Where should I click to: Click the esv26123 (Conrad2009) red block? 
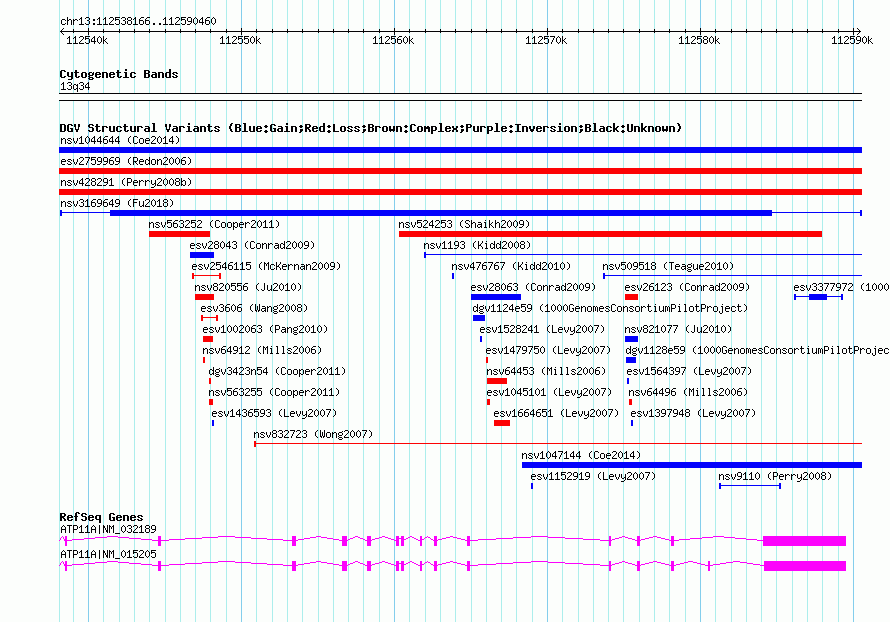click(x=631, y=297)
